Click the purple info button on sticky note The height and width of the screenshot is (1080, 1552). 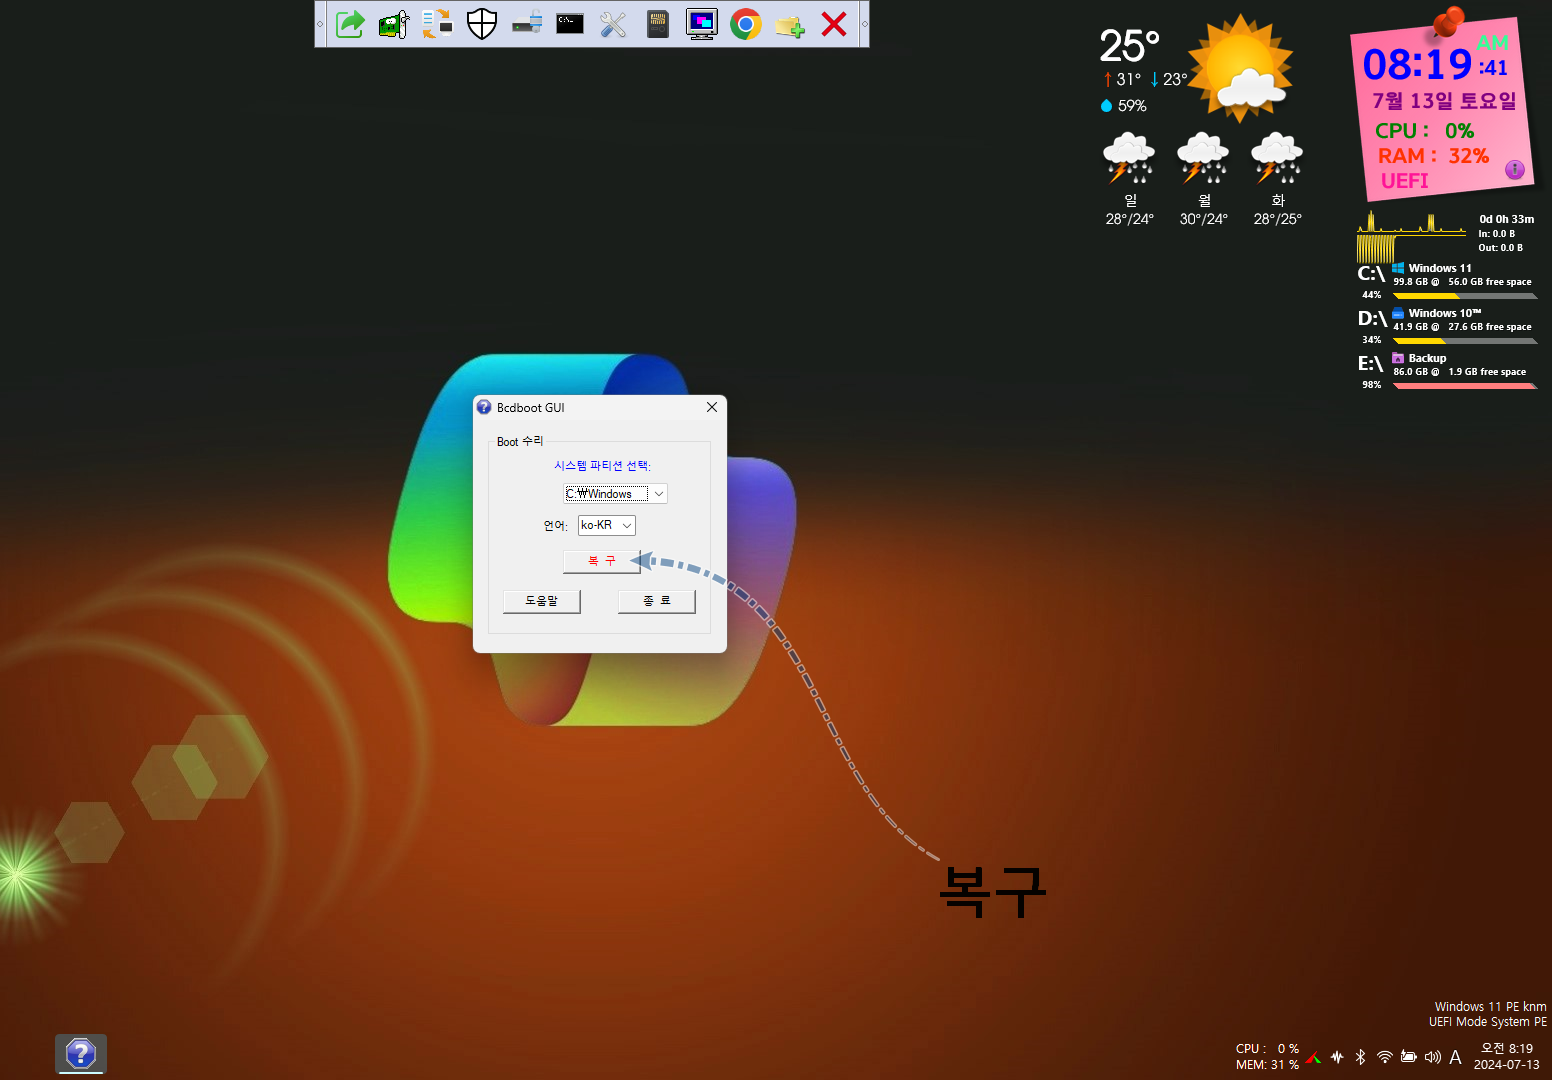coord(1515,169)
